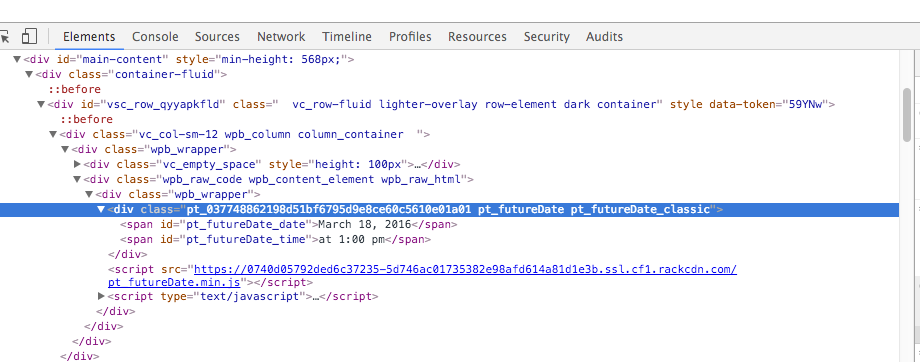Switch to the Elements tab
The width and height of the screenshot is (920, 362).
pyautogui.click(x=89, y=36)
